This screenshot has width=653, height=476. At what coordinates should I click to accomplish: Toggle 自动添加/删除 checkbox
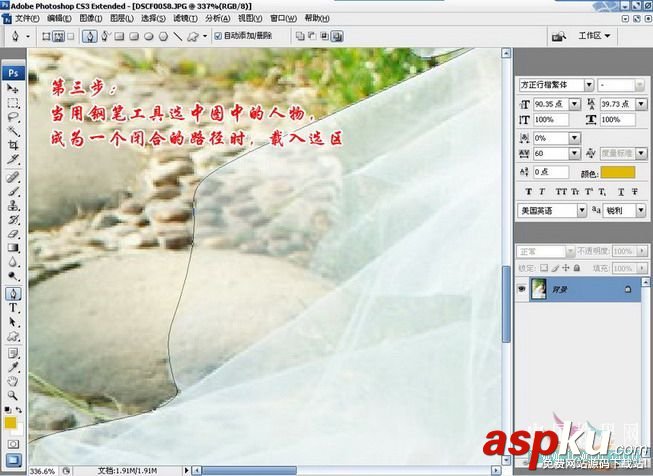coord(218,36)
